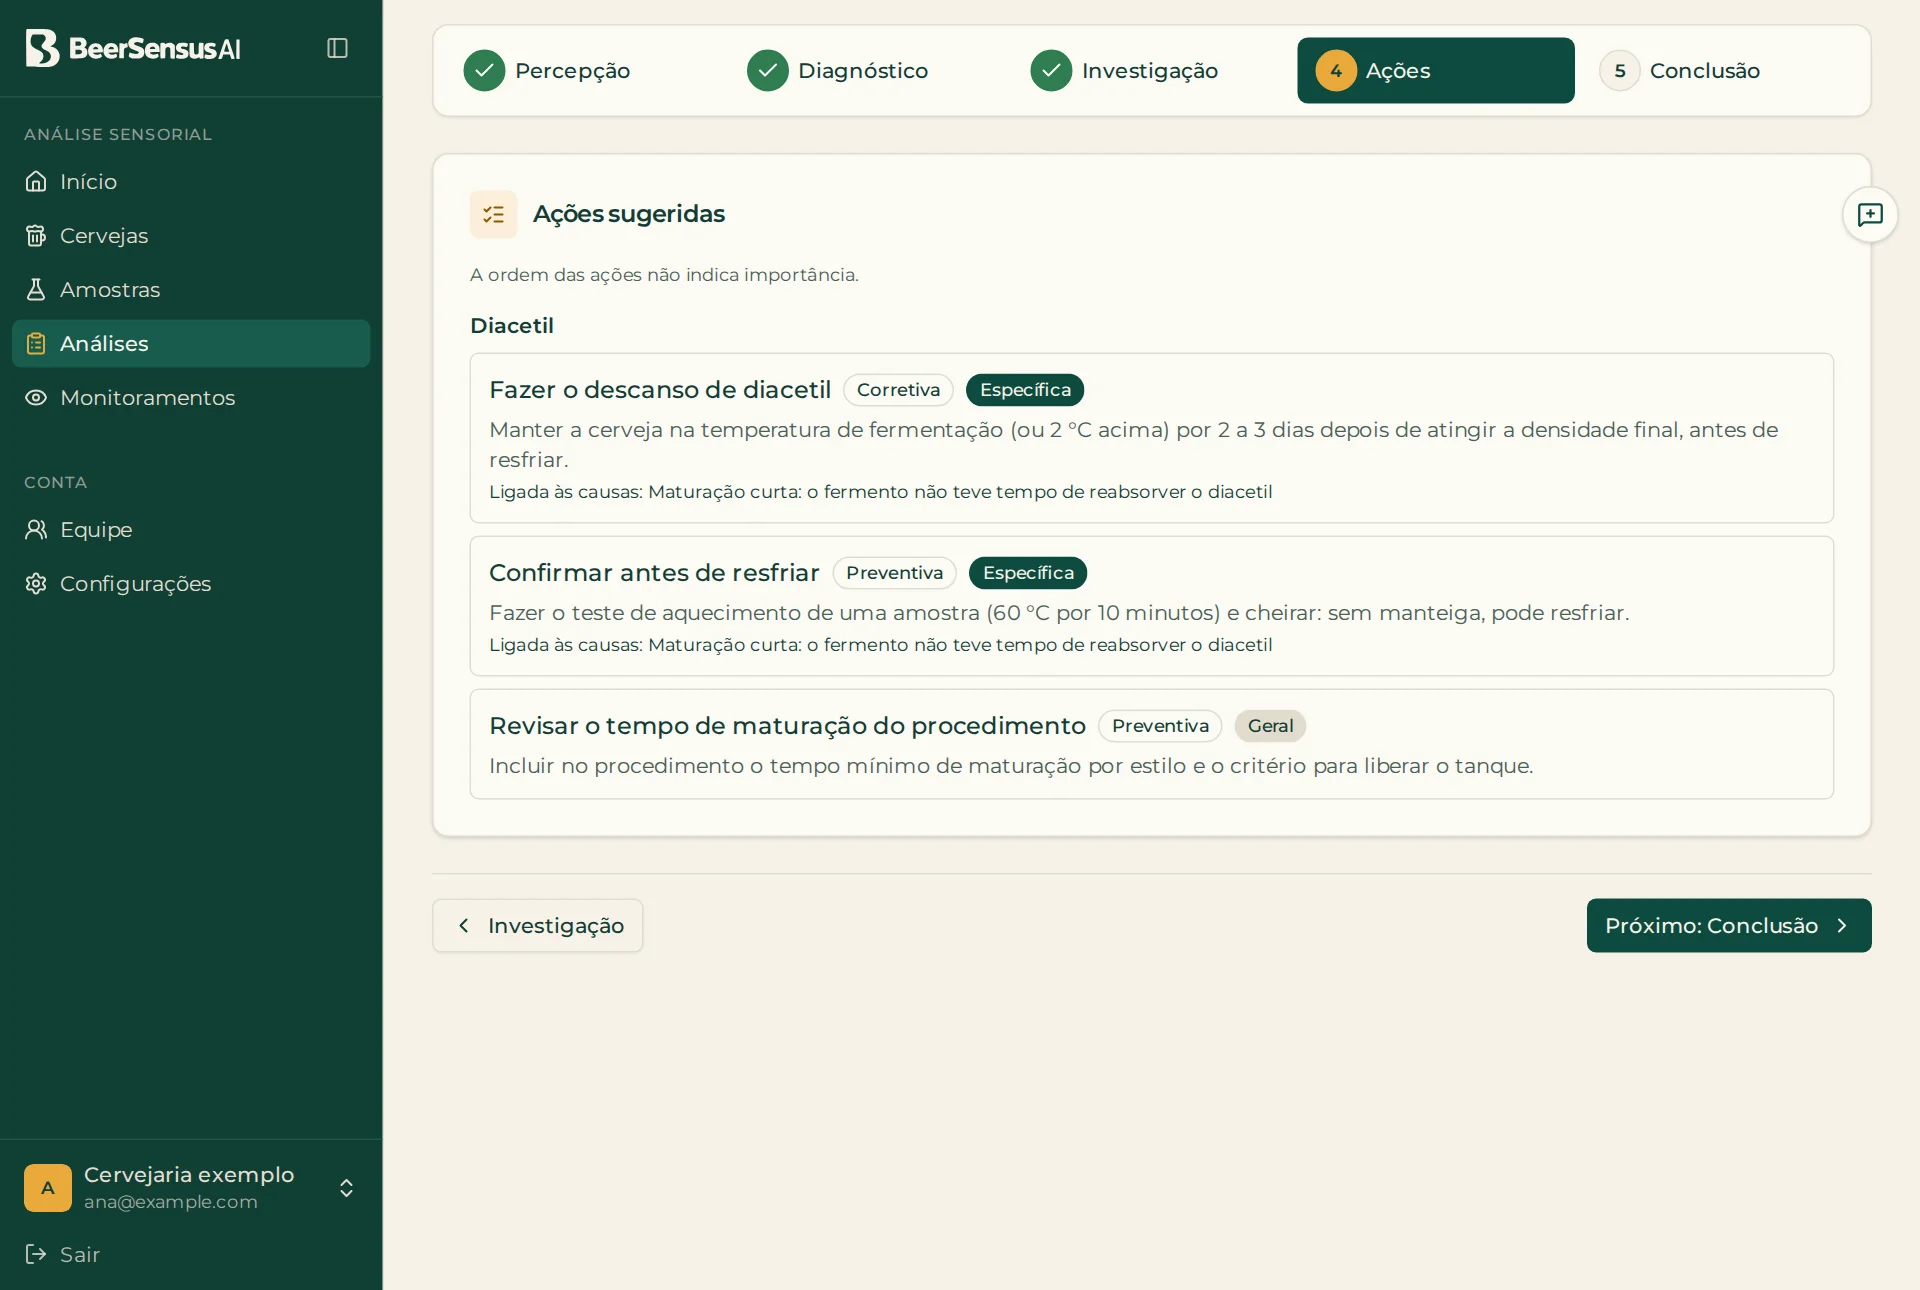Click the Específica tag on Fazer o descanso
This screenshot has width=1920, height=1290.
1025,390
